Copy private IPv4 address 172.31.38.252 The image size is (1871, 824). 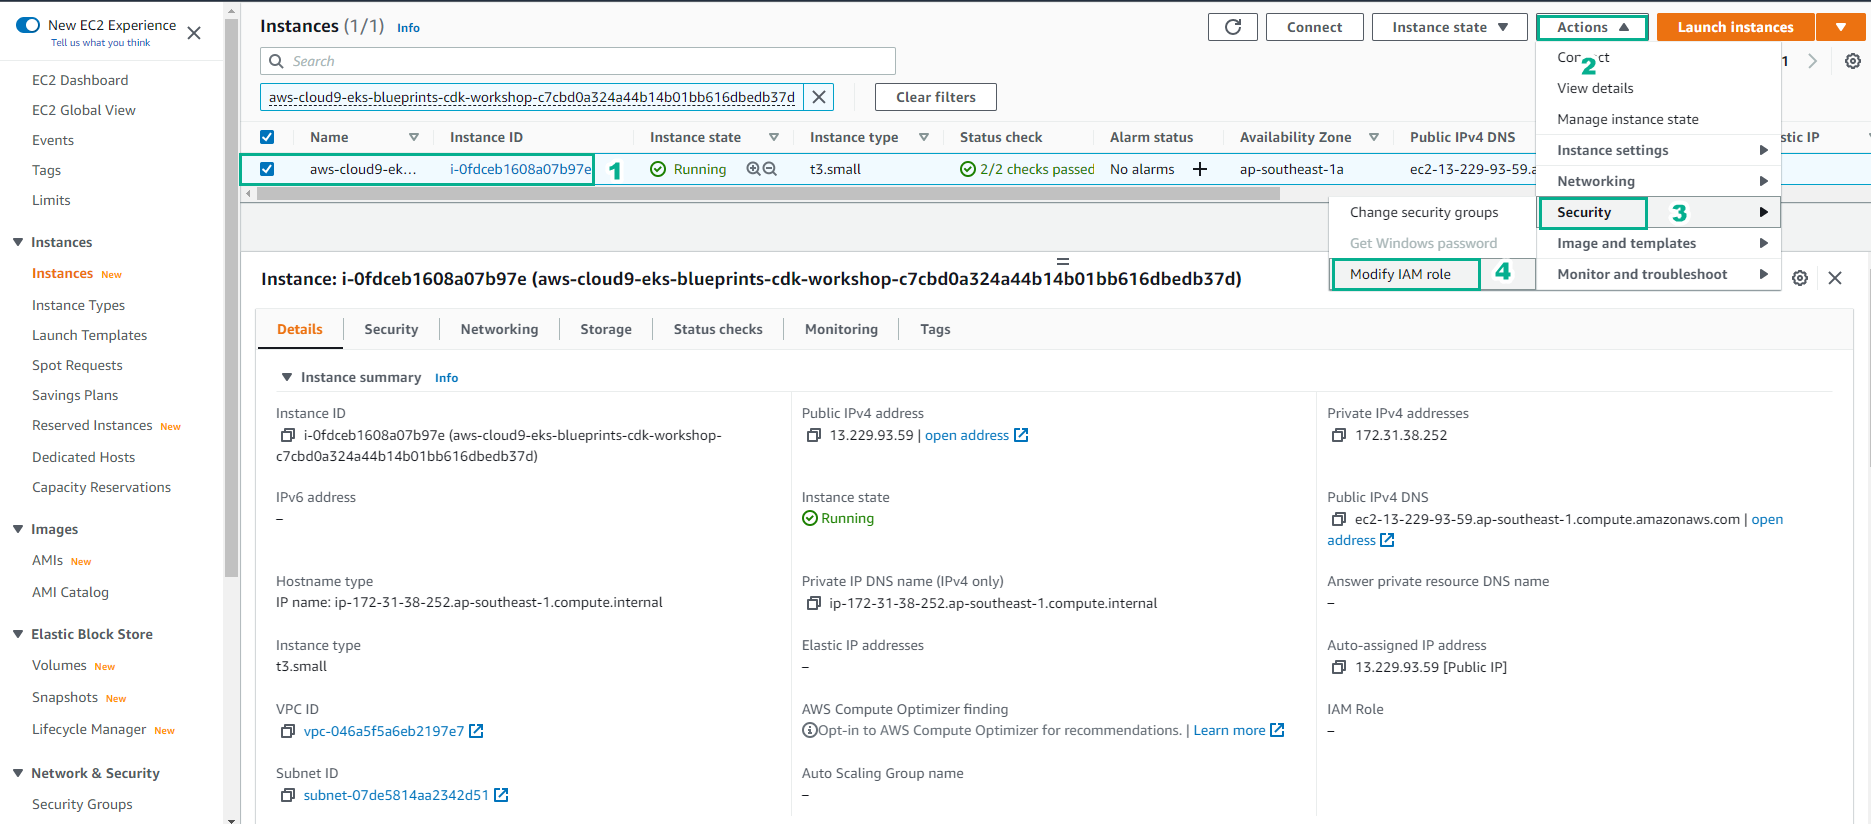coord(1339,435)
